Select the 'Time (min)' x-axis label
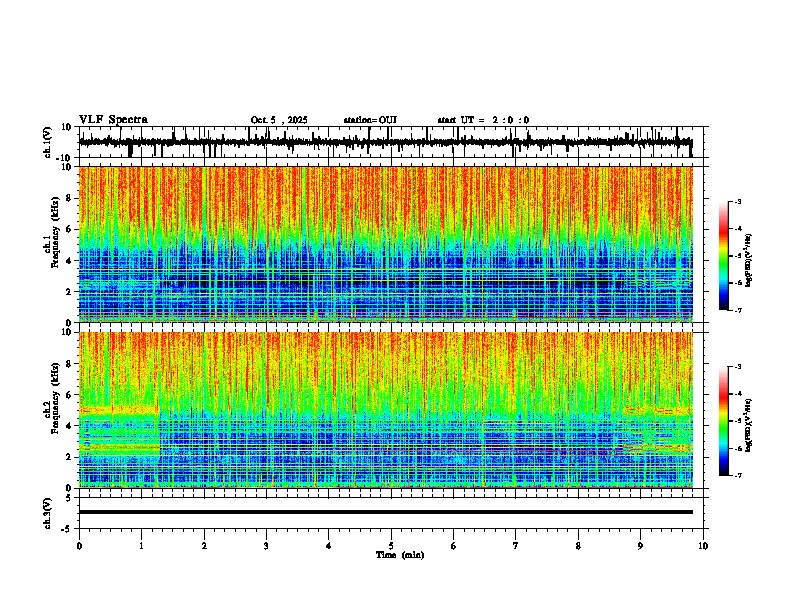The height and width of the screenshot is (612, 792). 400,555
